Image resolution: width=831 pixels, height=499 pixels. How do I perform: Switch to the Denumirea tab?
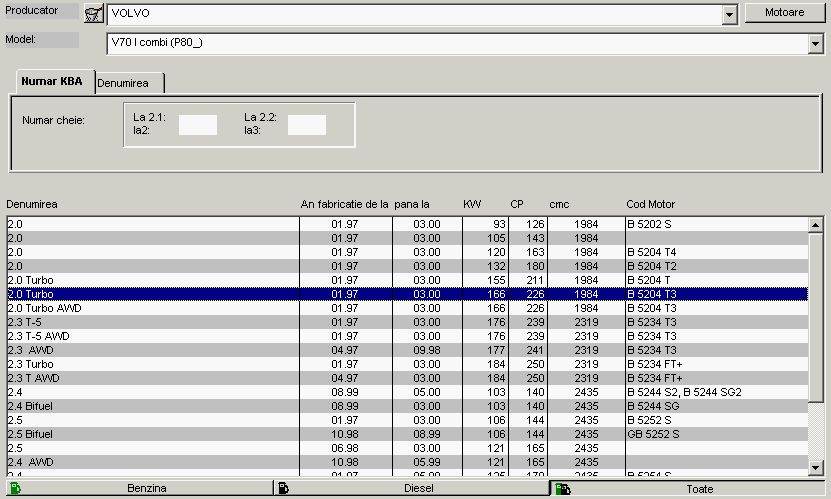click(x=129, y=83)
